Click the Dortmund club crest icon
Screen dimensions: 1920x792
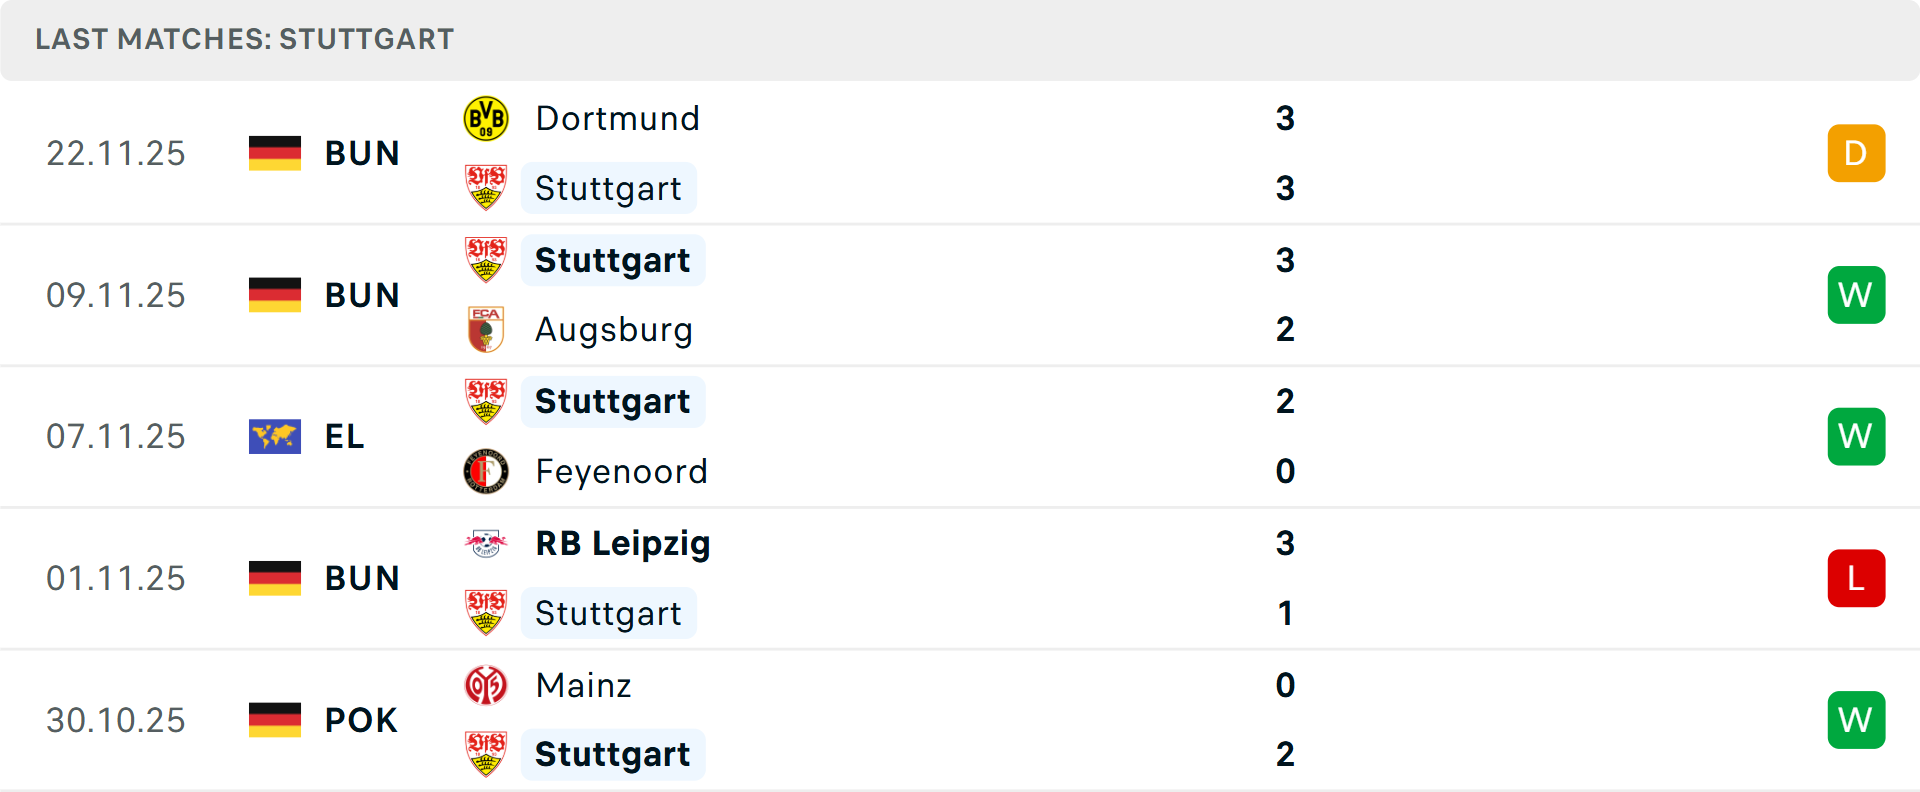[x=486, y=119]
